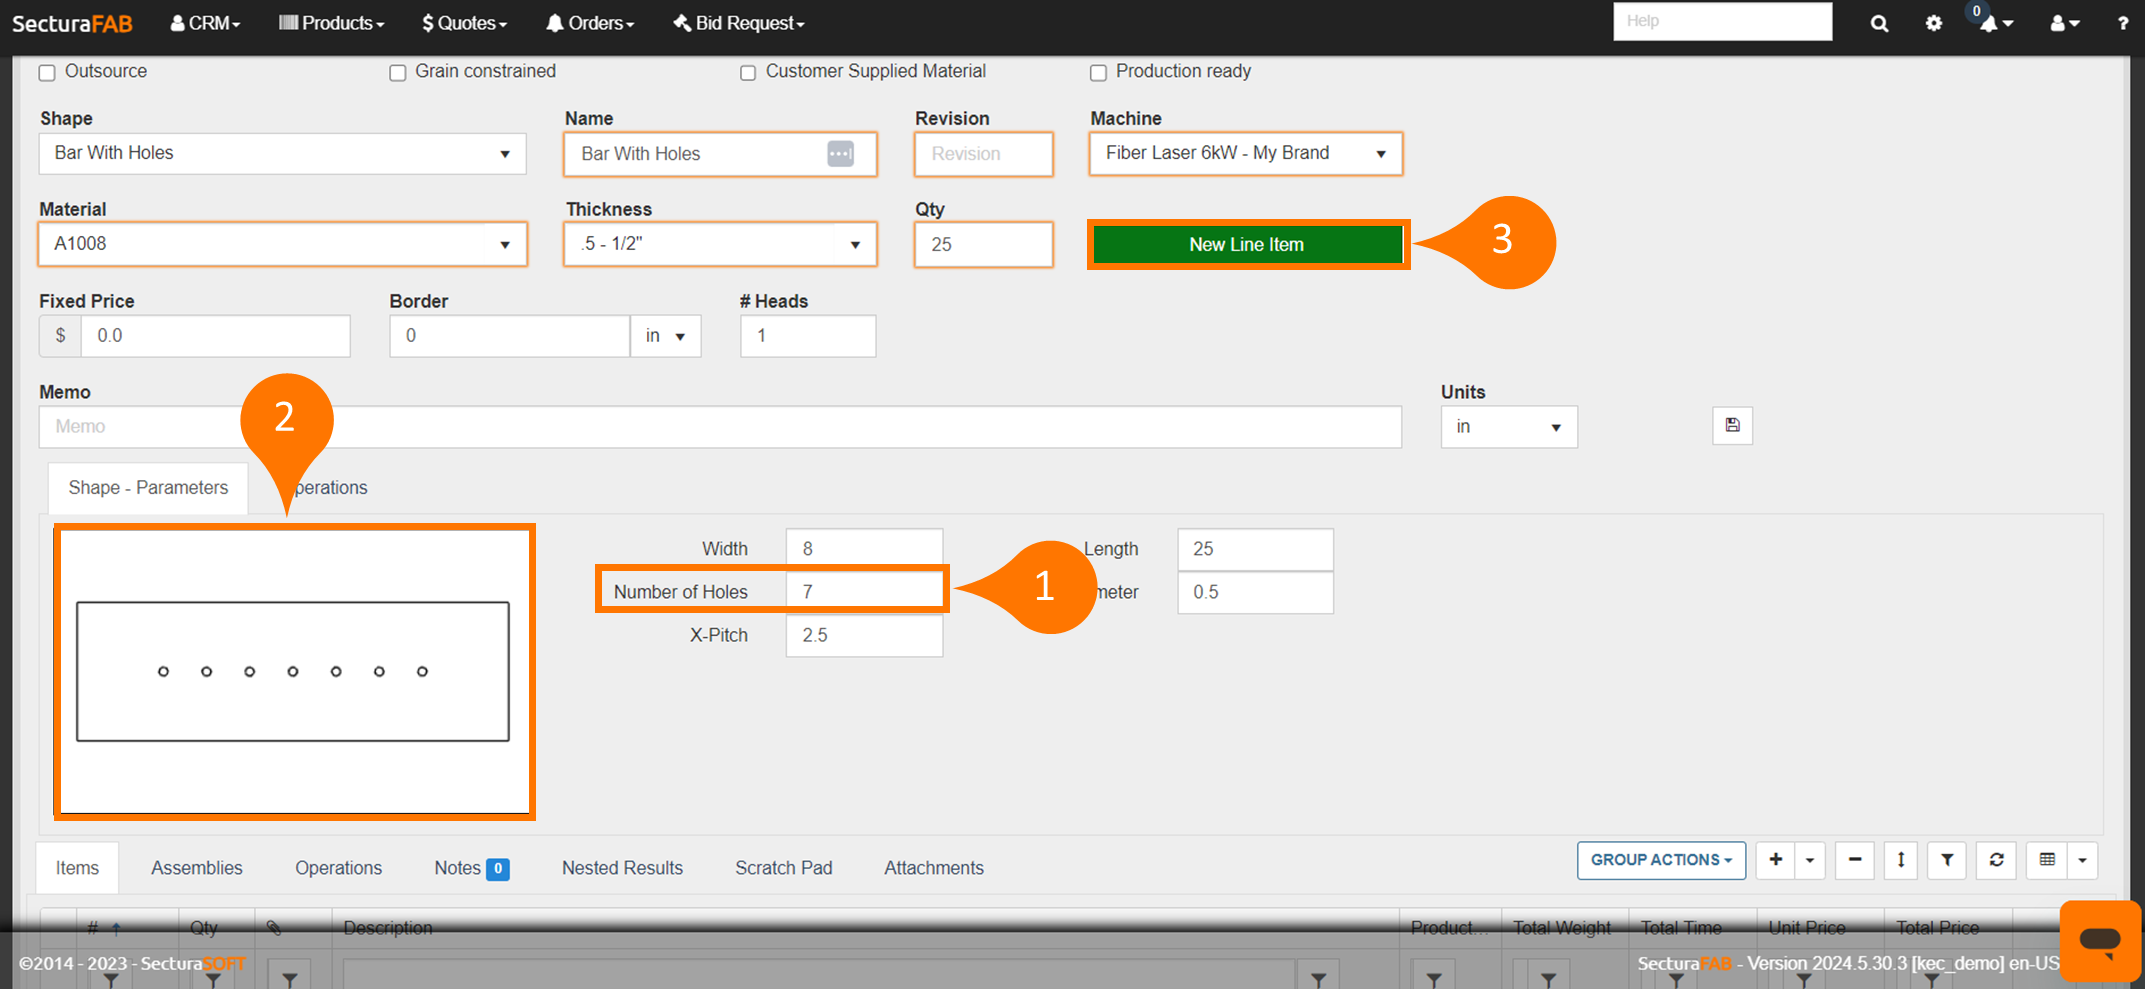Click the magnifier search icon in the top bar
2145x989 pixels.
(1879, 23)
